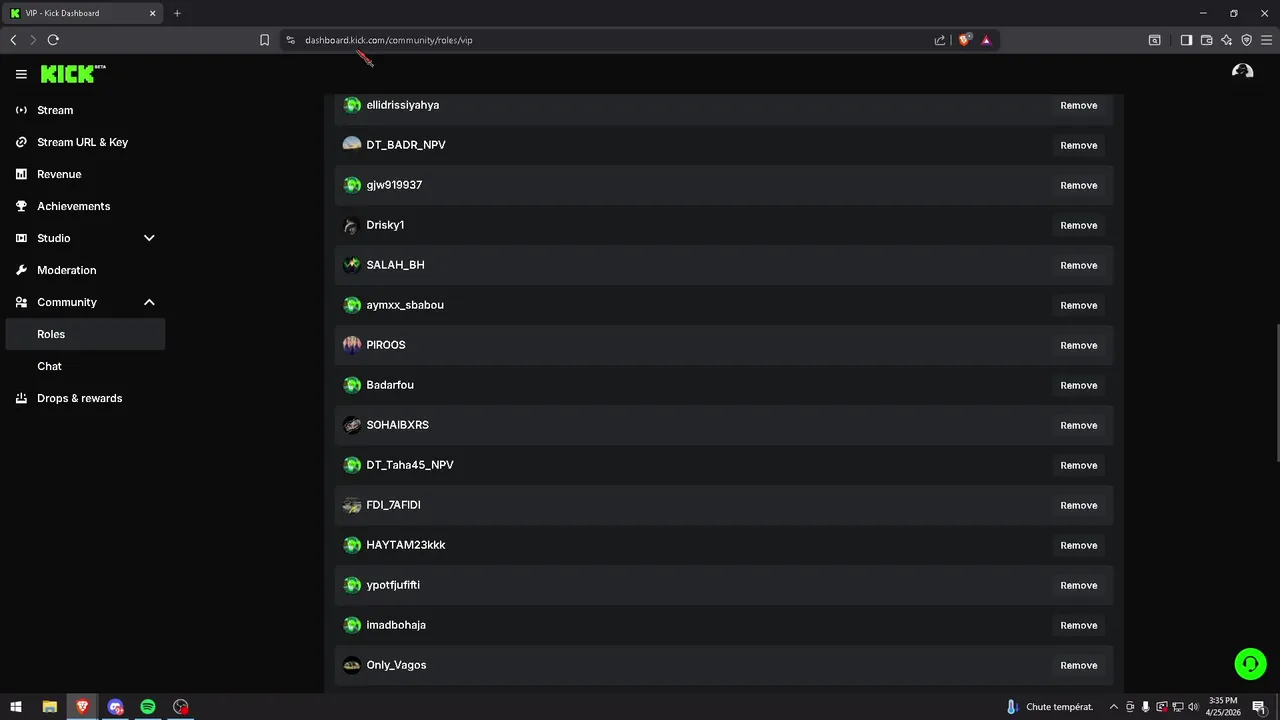1280x720 pixels.
Task: Open Brave Leo AI assistant
Action: click(1227, 40)
